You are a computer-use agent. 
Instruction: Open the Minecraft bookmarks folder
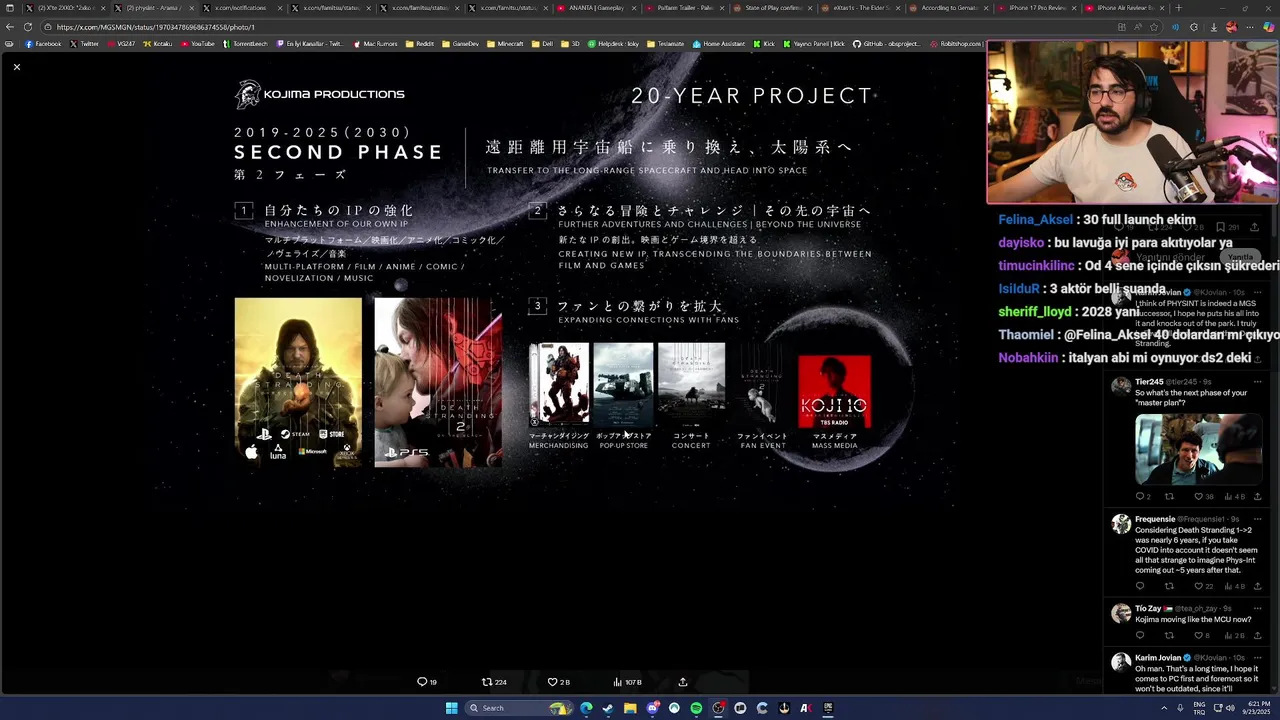pyautogui.click(x=505, y=44)
